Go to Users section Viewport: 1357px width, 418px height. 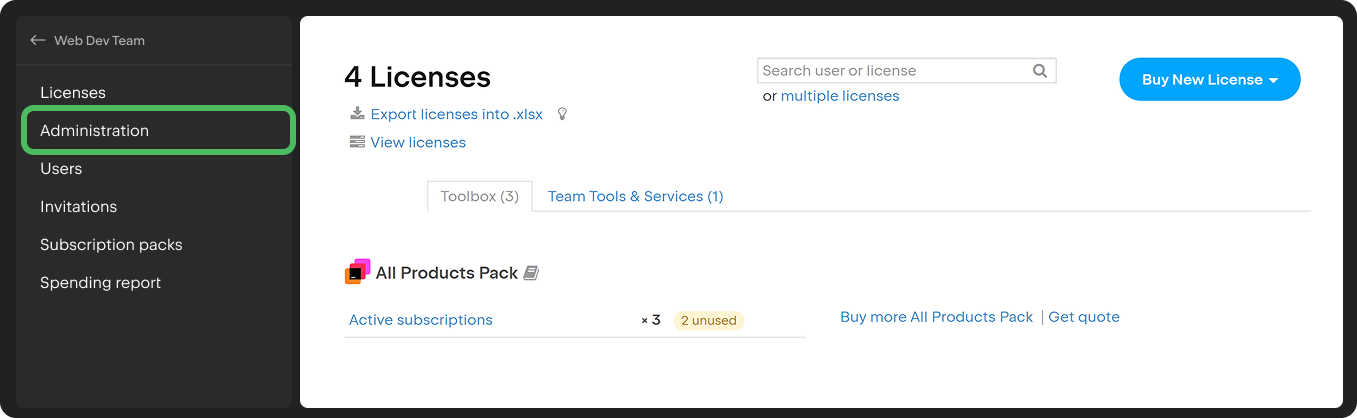(x=61, y=169)
